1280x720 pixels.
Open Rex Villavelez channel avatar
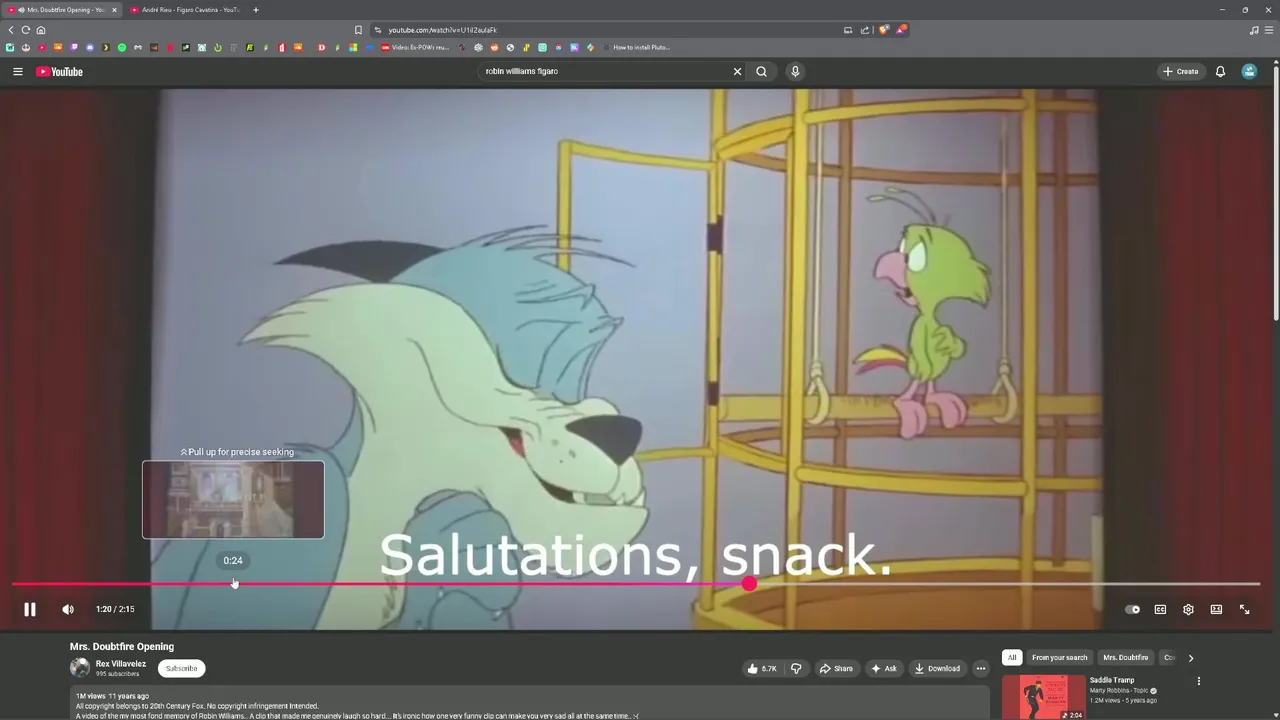coord(80,668)
